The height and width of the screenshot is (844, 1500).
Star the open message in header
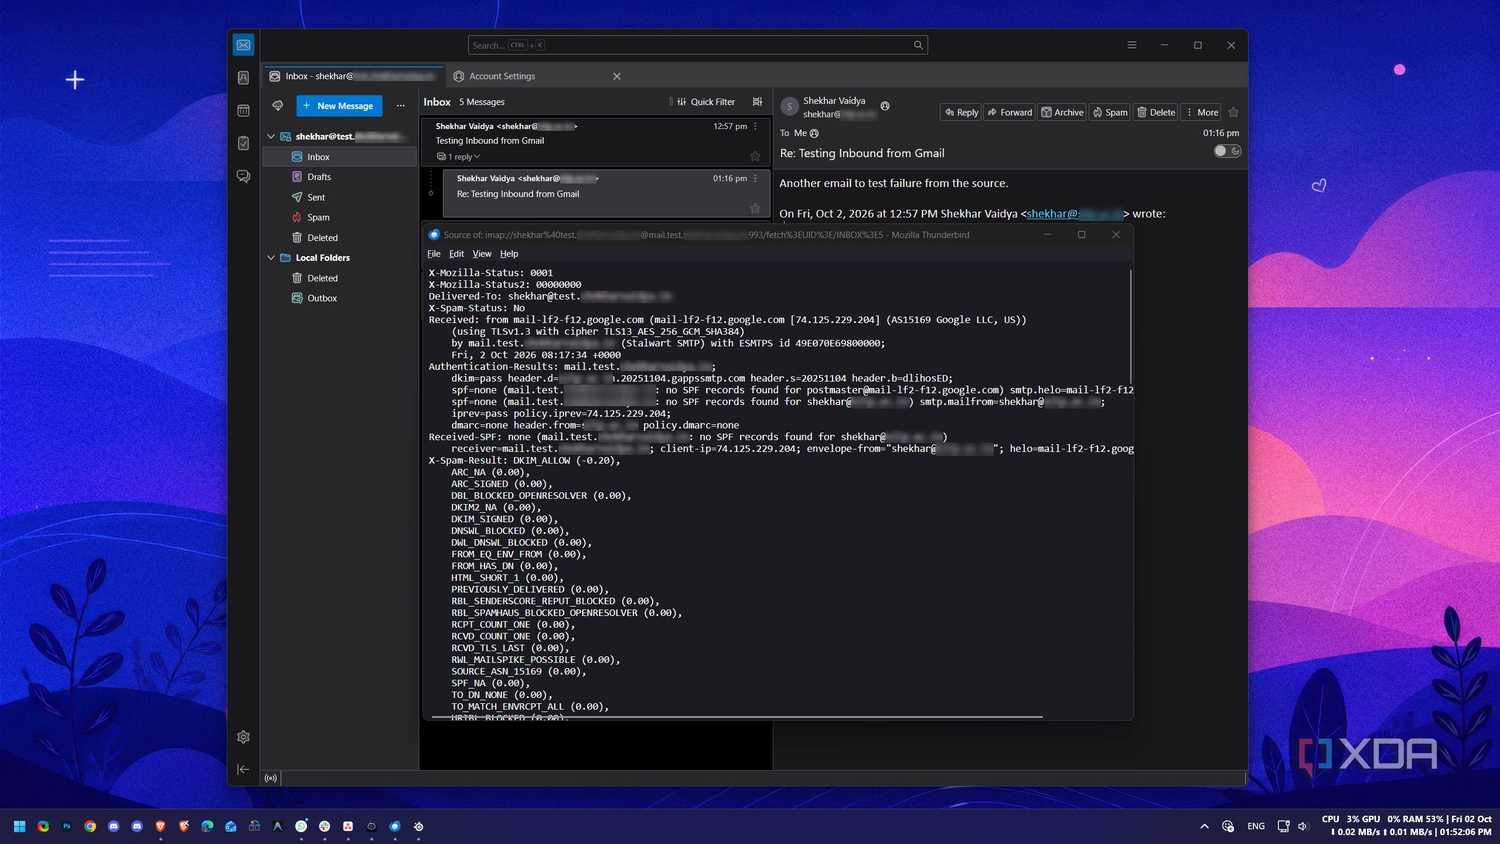pos(1233,112)
